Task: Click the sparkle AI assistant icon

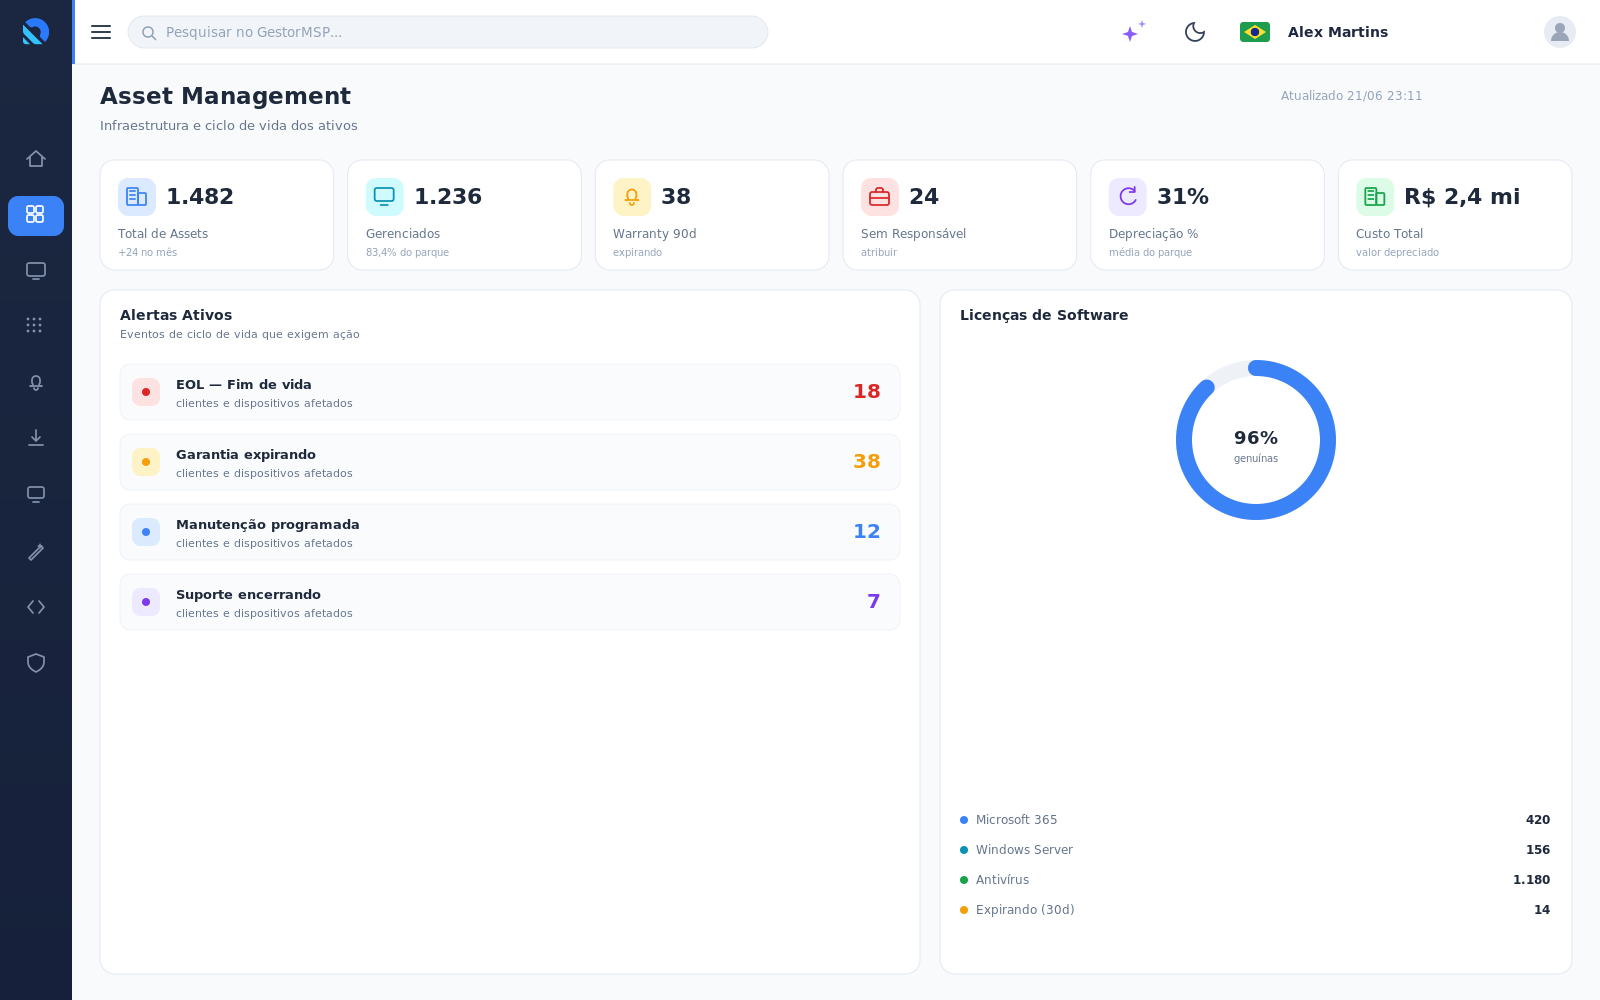Action: (1133, 32)
